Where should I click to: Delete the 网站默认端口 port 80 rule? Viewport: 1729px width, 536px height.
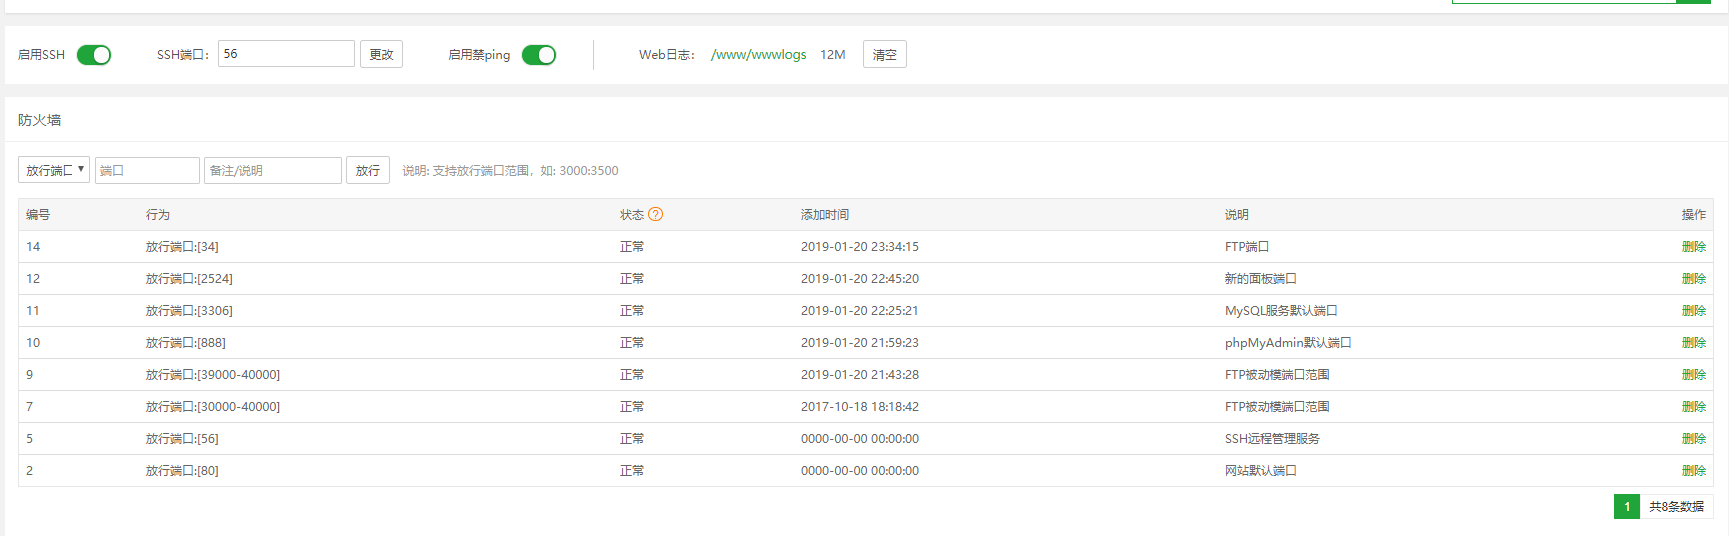click(x=1694, y=471)
